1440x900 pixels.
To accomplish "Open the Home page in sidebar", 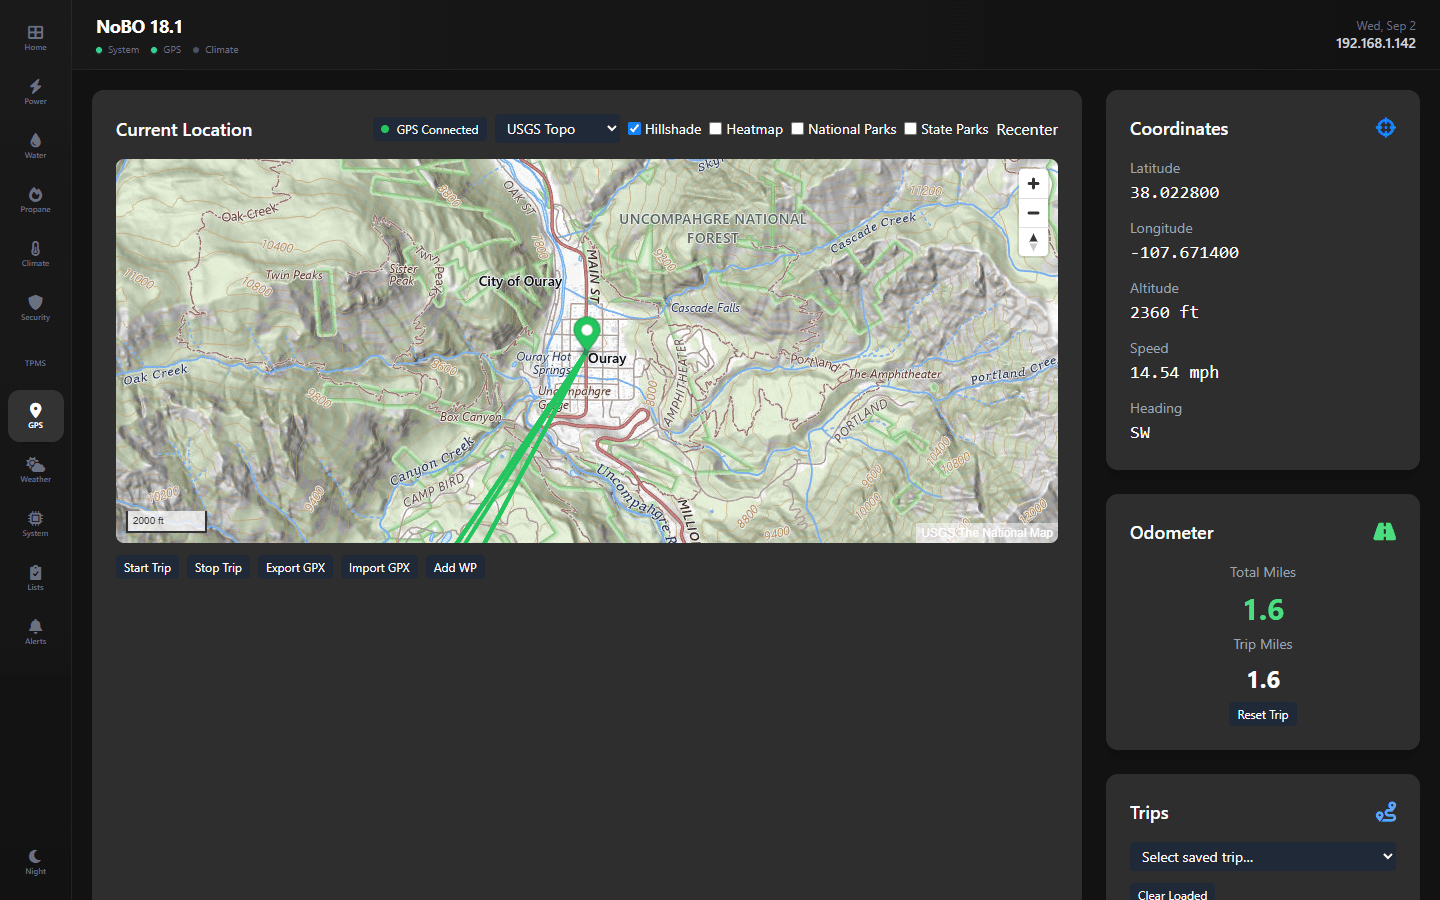I will point(35,38).
